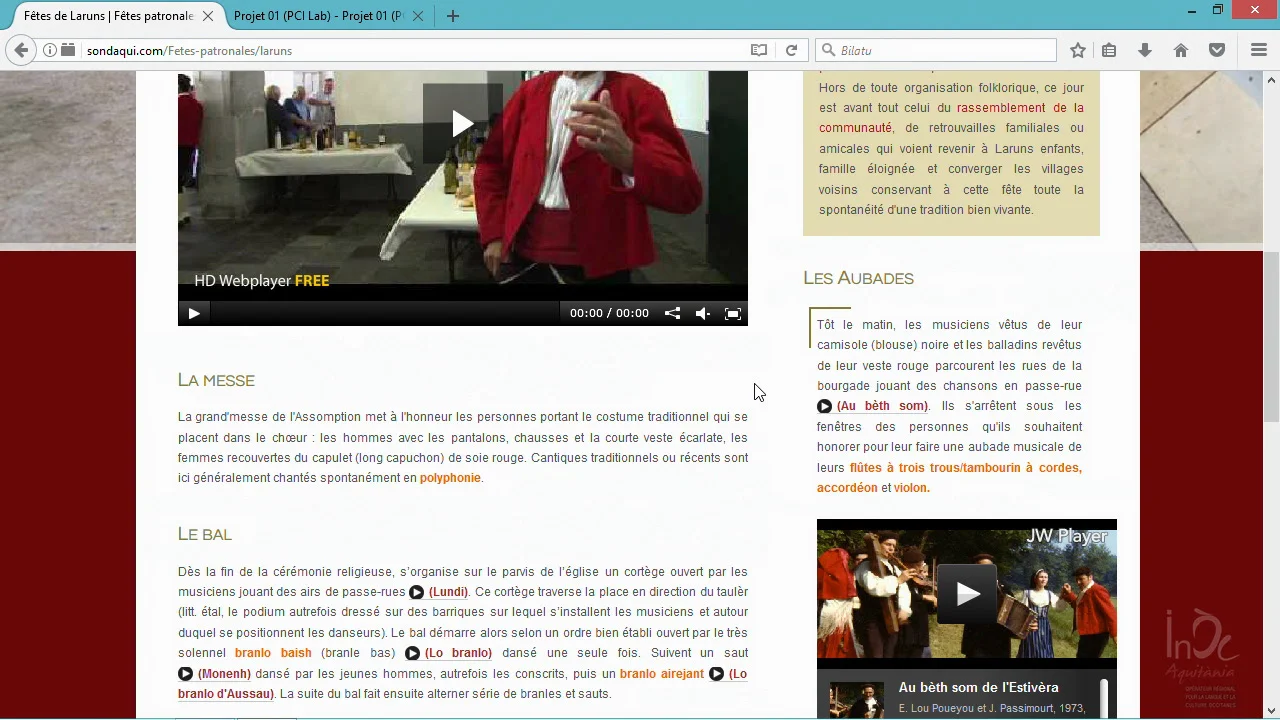Reload the current page
1280x720 pixels.
click(791, 50)
